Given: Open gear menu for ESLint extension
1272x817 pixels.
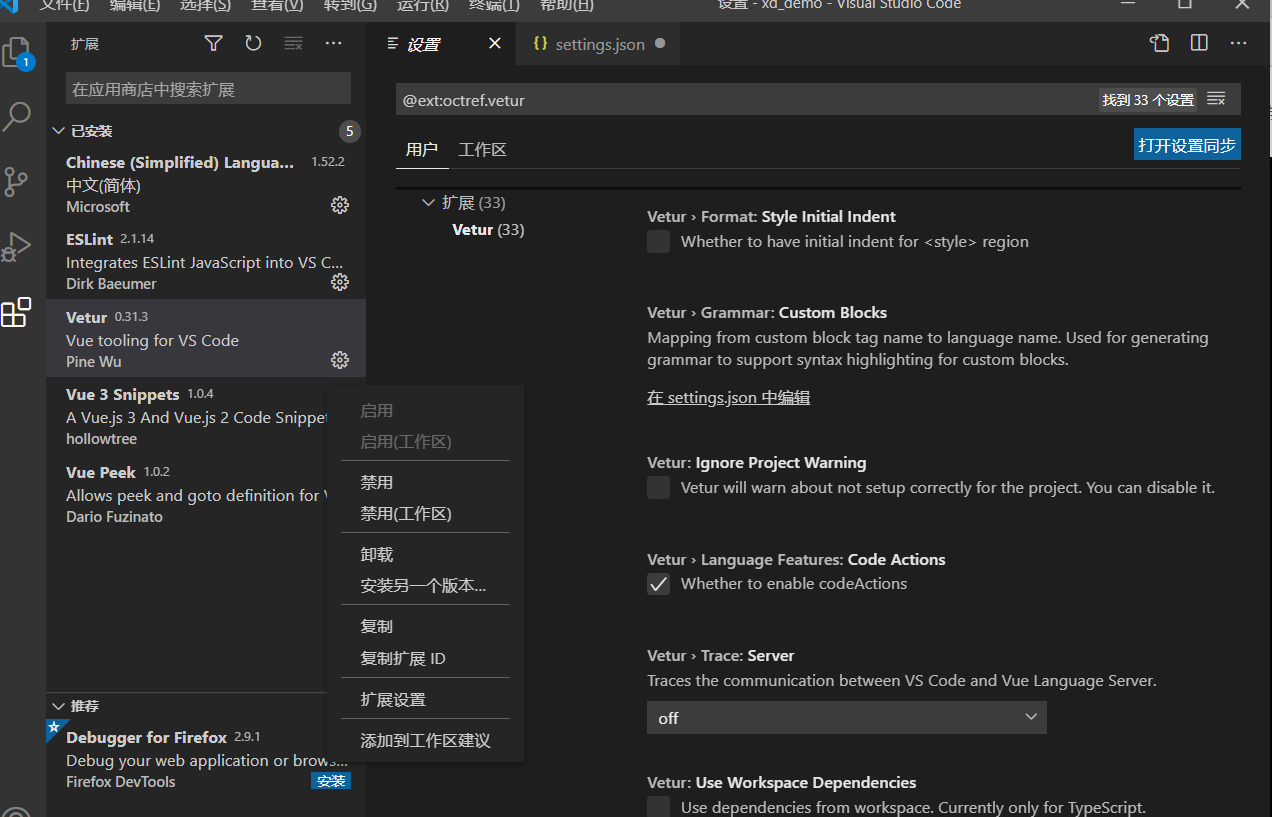Looking at the screenshot, I should [340, 282].
